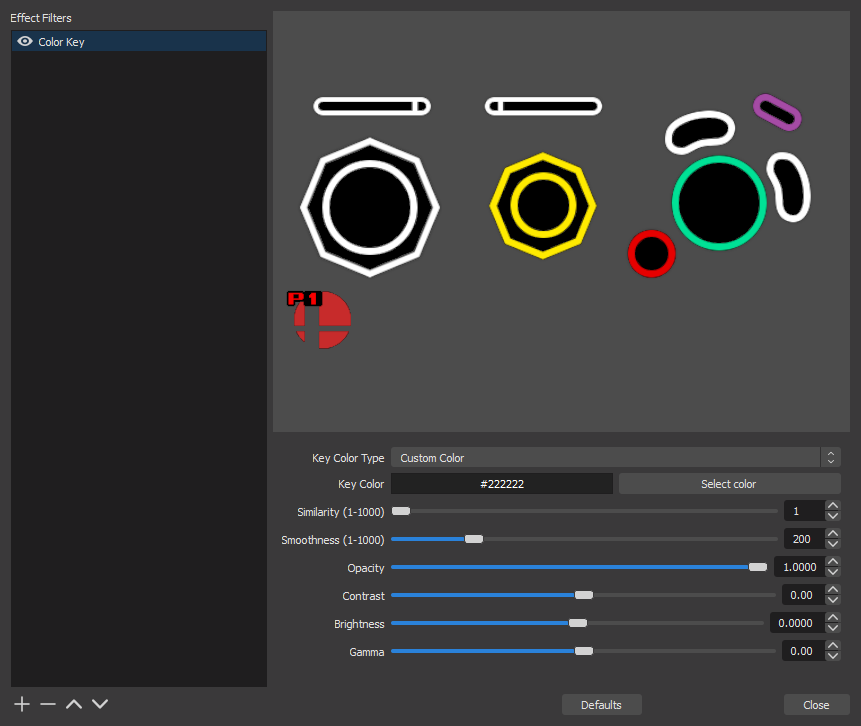This screenshot has height=726, width=861.
Task: Click the left trigger bar in preview
Action: pos(372,106)
